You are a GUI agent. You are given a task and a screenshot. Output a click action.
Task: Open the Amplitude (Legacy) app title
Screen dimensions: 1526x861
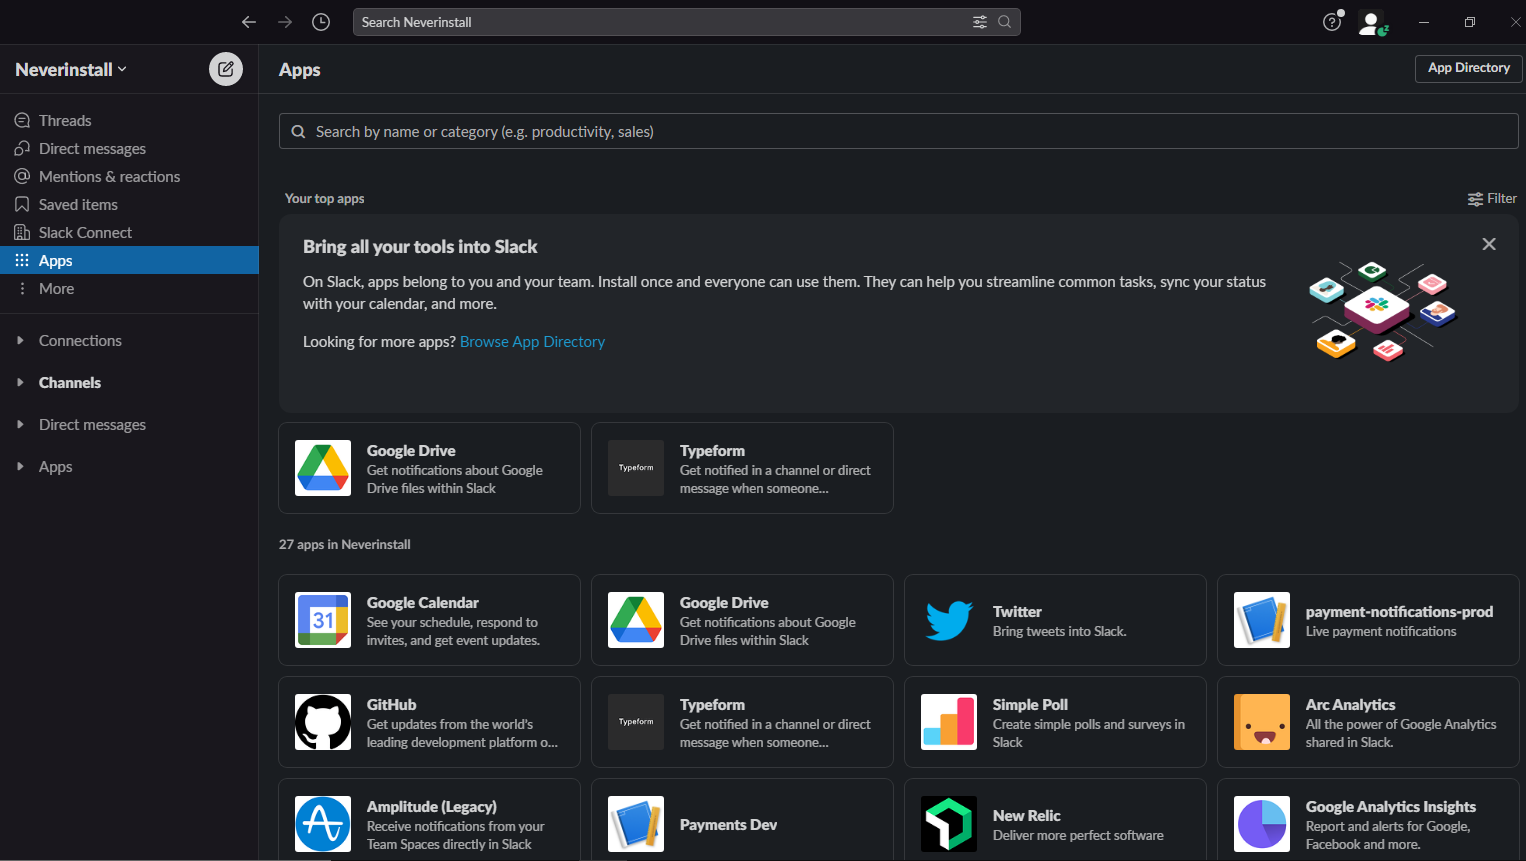click(x=432, y=806)
